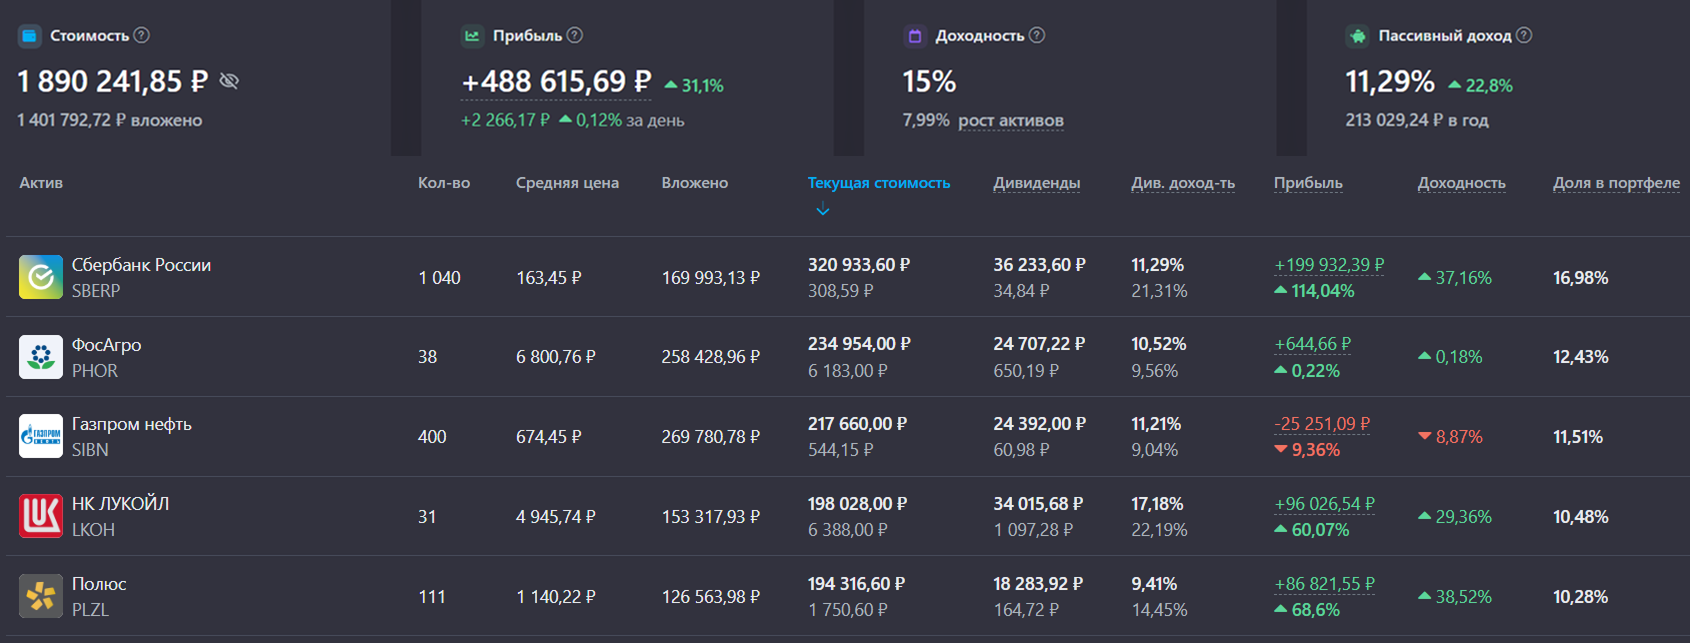Image resolution: width=1690 pixels, height=643 pixels.
Task: Open the help tooltip next to Прибыль
Action: [575, 35]
